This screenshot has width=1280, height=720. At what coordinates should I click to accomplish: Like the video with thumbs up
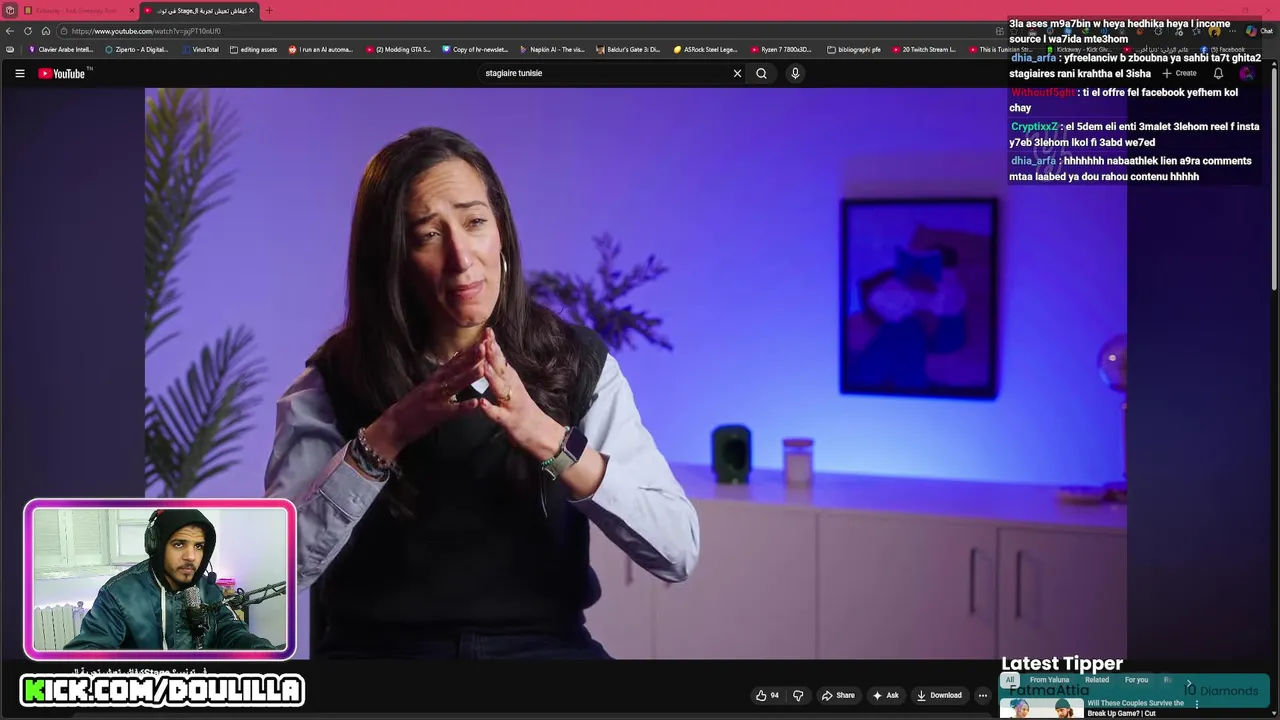point(767,695)
